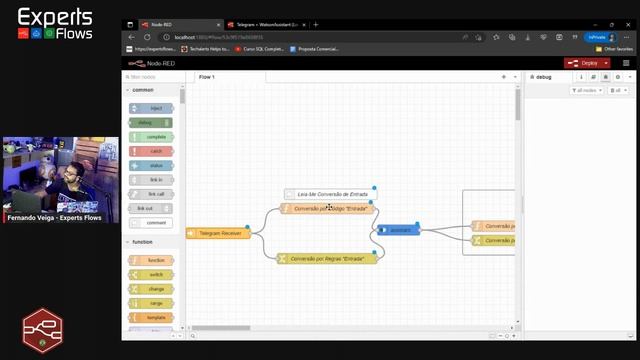This screenshot has height=360, width=640.
Task: Open the browser settings ellipsis menu
Action: point(627,37)
